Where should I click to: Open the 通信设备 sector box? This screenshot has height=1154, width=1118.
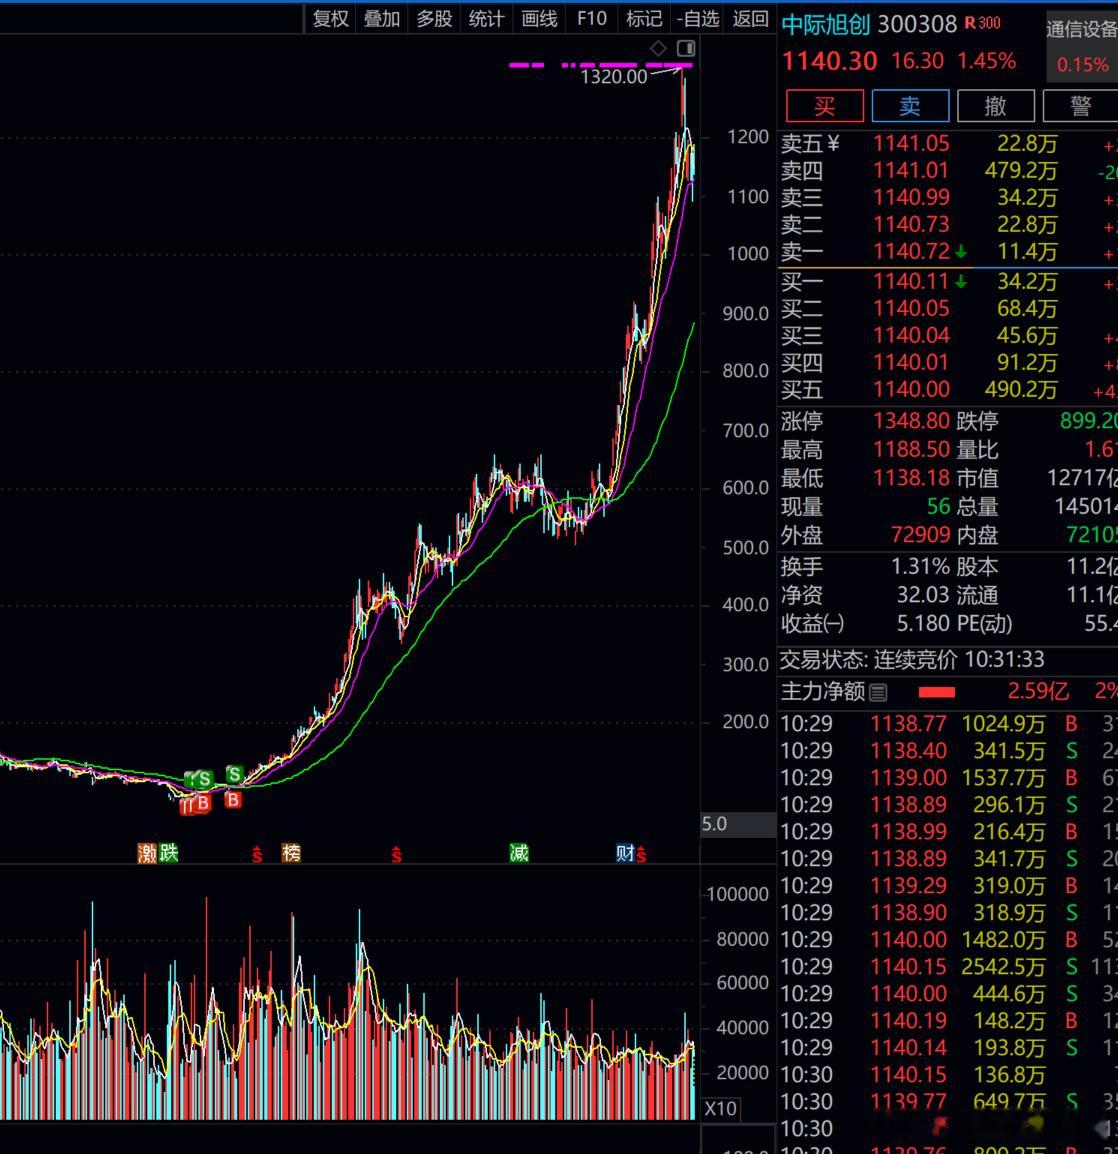click(1082, 46)
